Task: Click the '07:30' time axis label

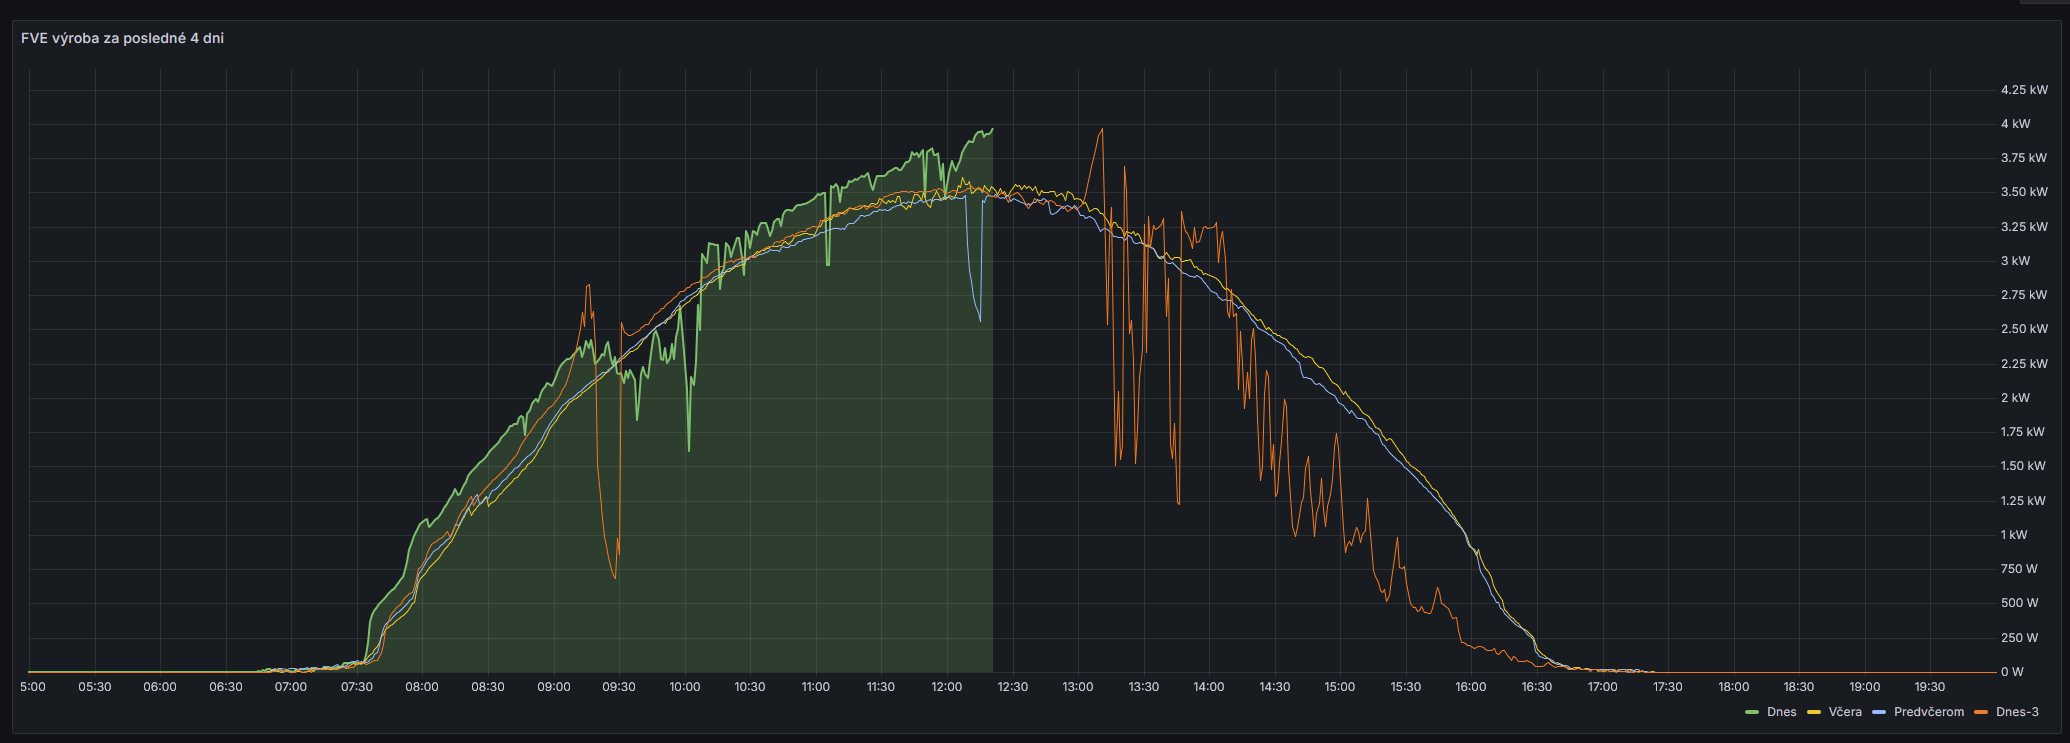Action: coord(357,687)
